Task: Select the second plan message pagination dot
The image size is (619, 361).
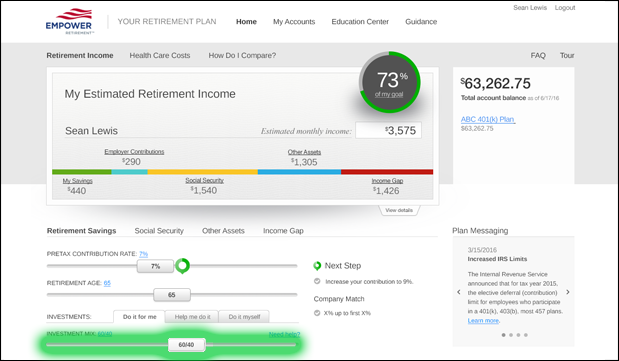Action: click(x=511, y=335)
